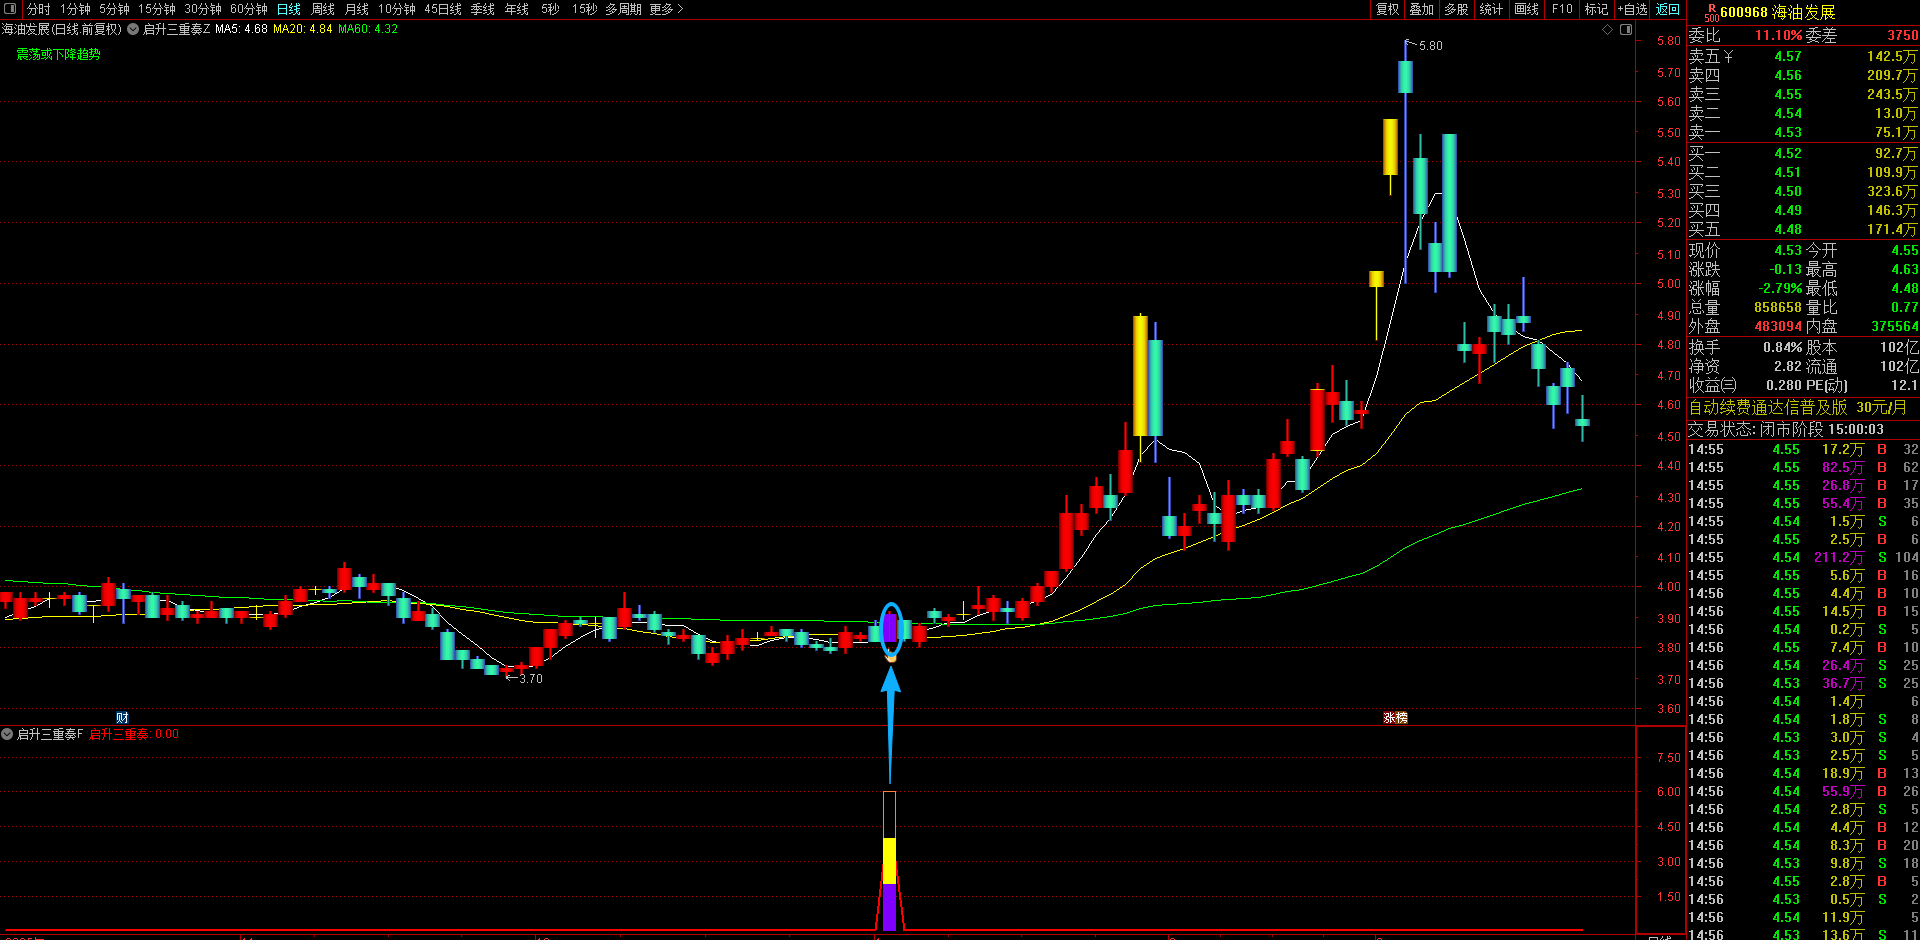Switch to 分时 view
The height and width of the screenshot is (940, 1920).
(x=39, y=9)
